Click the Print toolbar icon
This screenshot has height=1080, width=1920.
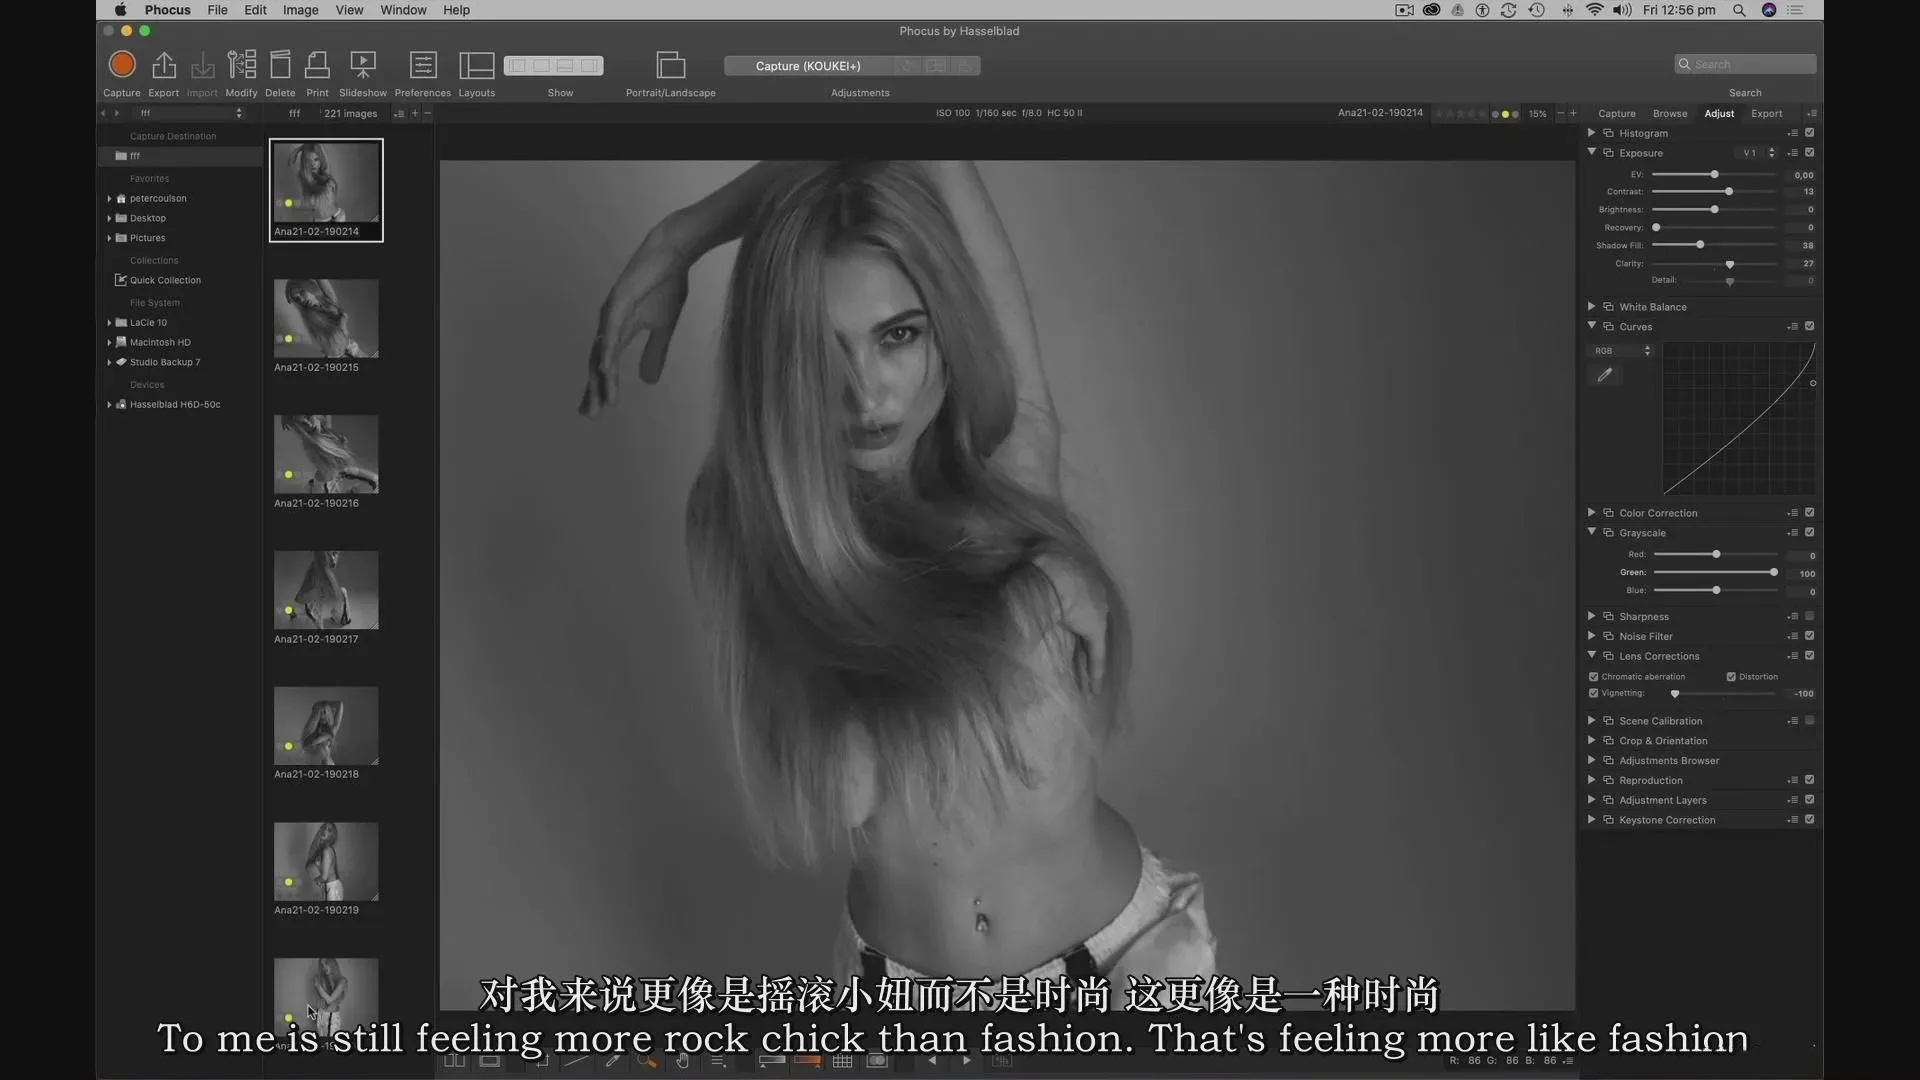click(x=317, y=65)
